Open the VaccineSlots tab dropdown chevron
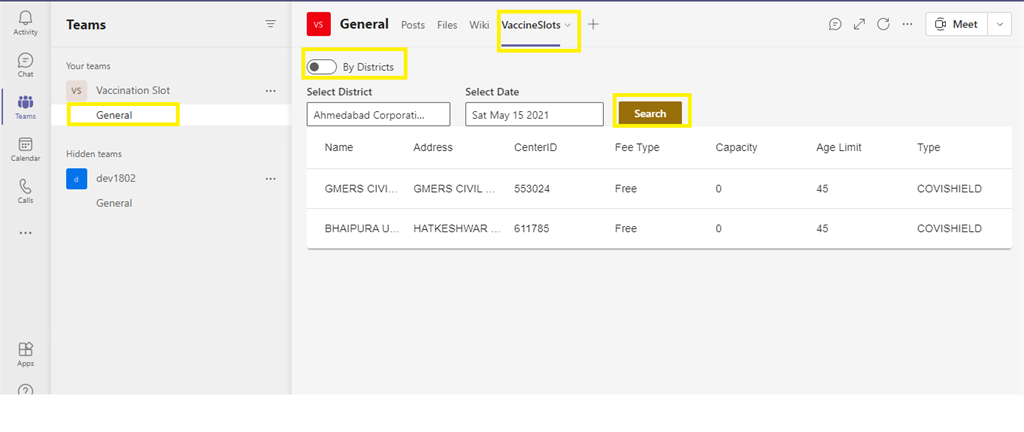This screenshot has height=432, width=1024. pyautogui.click(x=568, y=25)
